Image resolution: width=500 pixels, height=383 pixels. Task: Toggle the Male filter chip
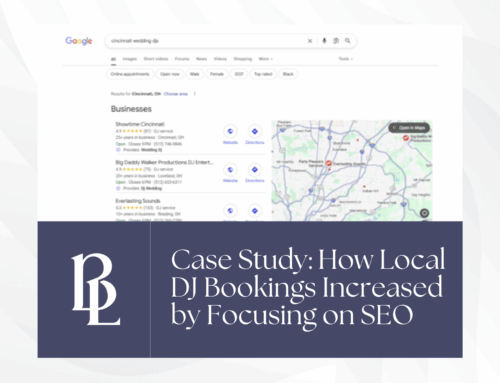tap(195, 74)
